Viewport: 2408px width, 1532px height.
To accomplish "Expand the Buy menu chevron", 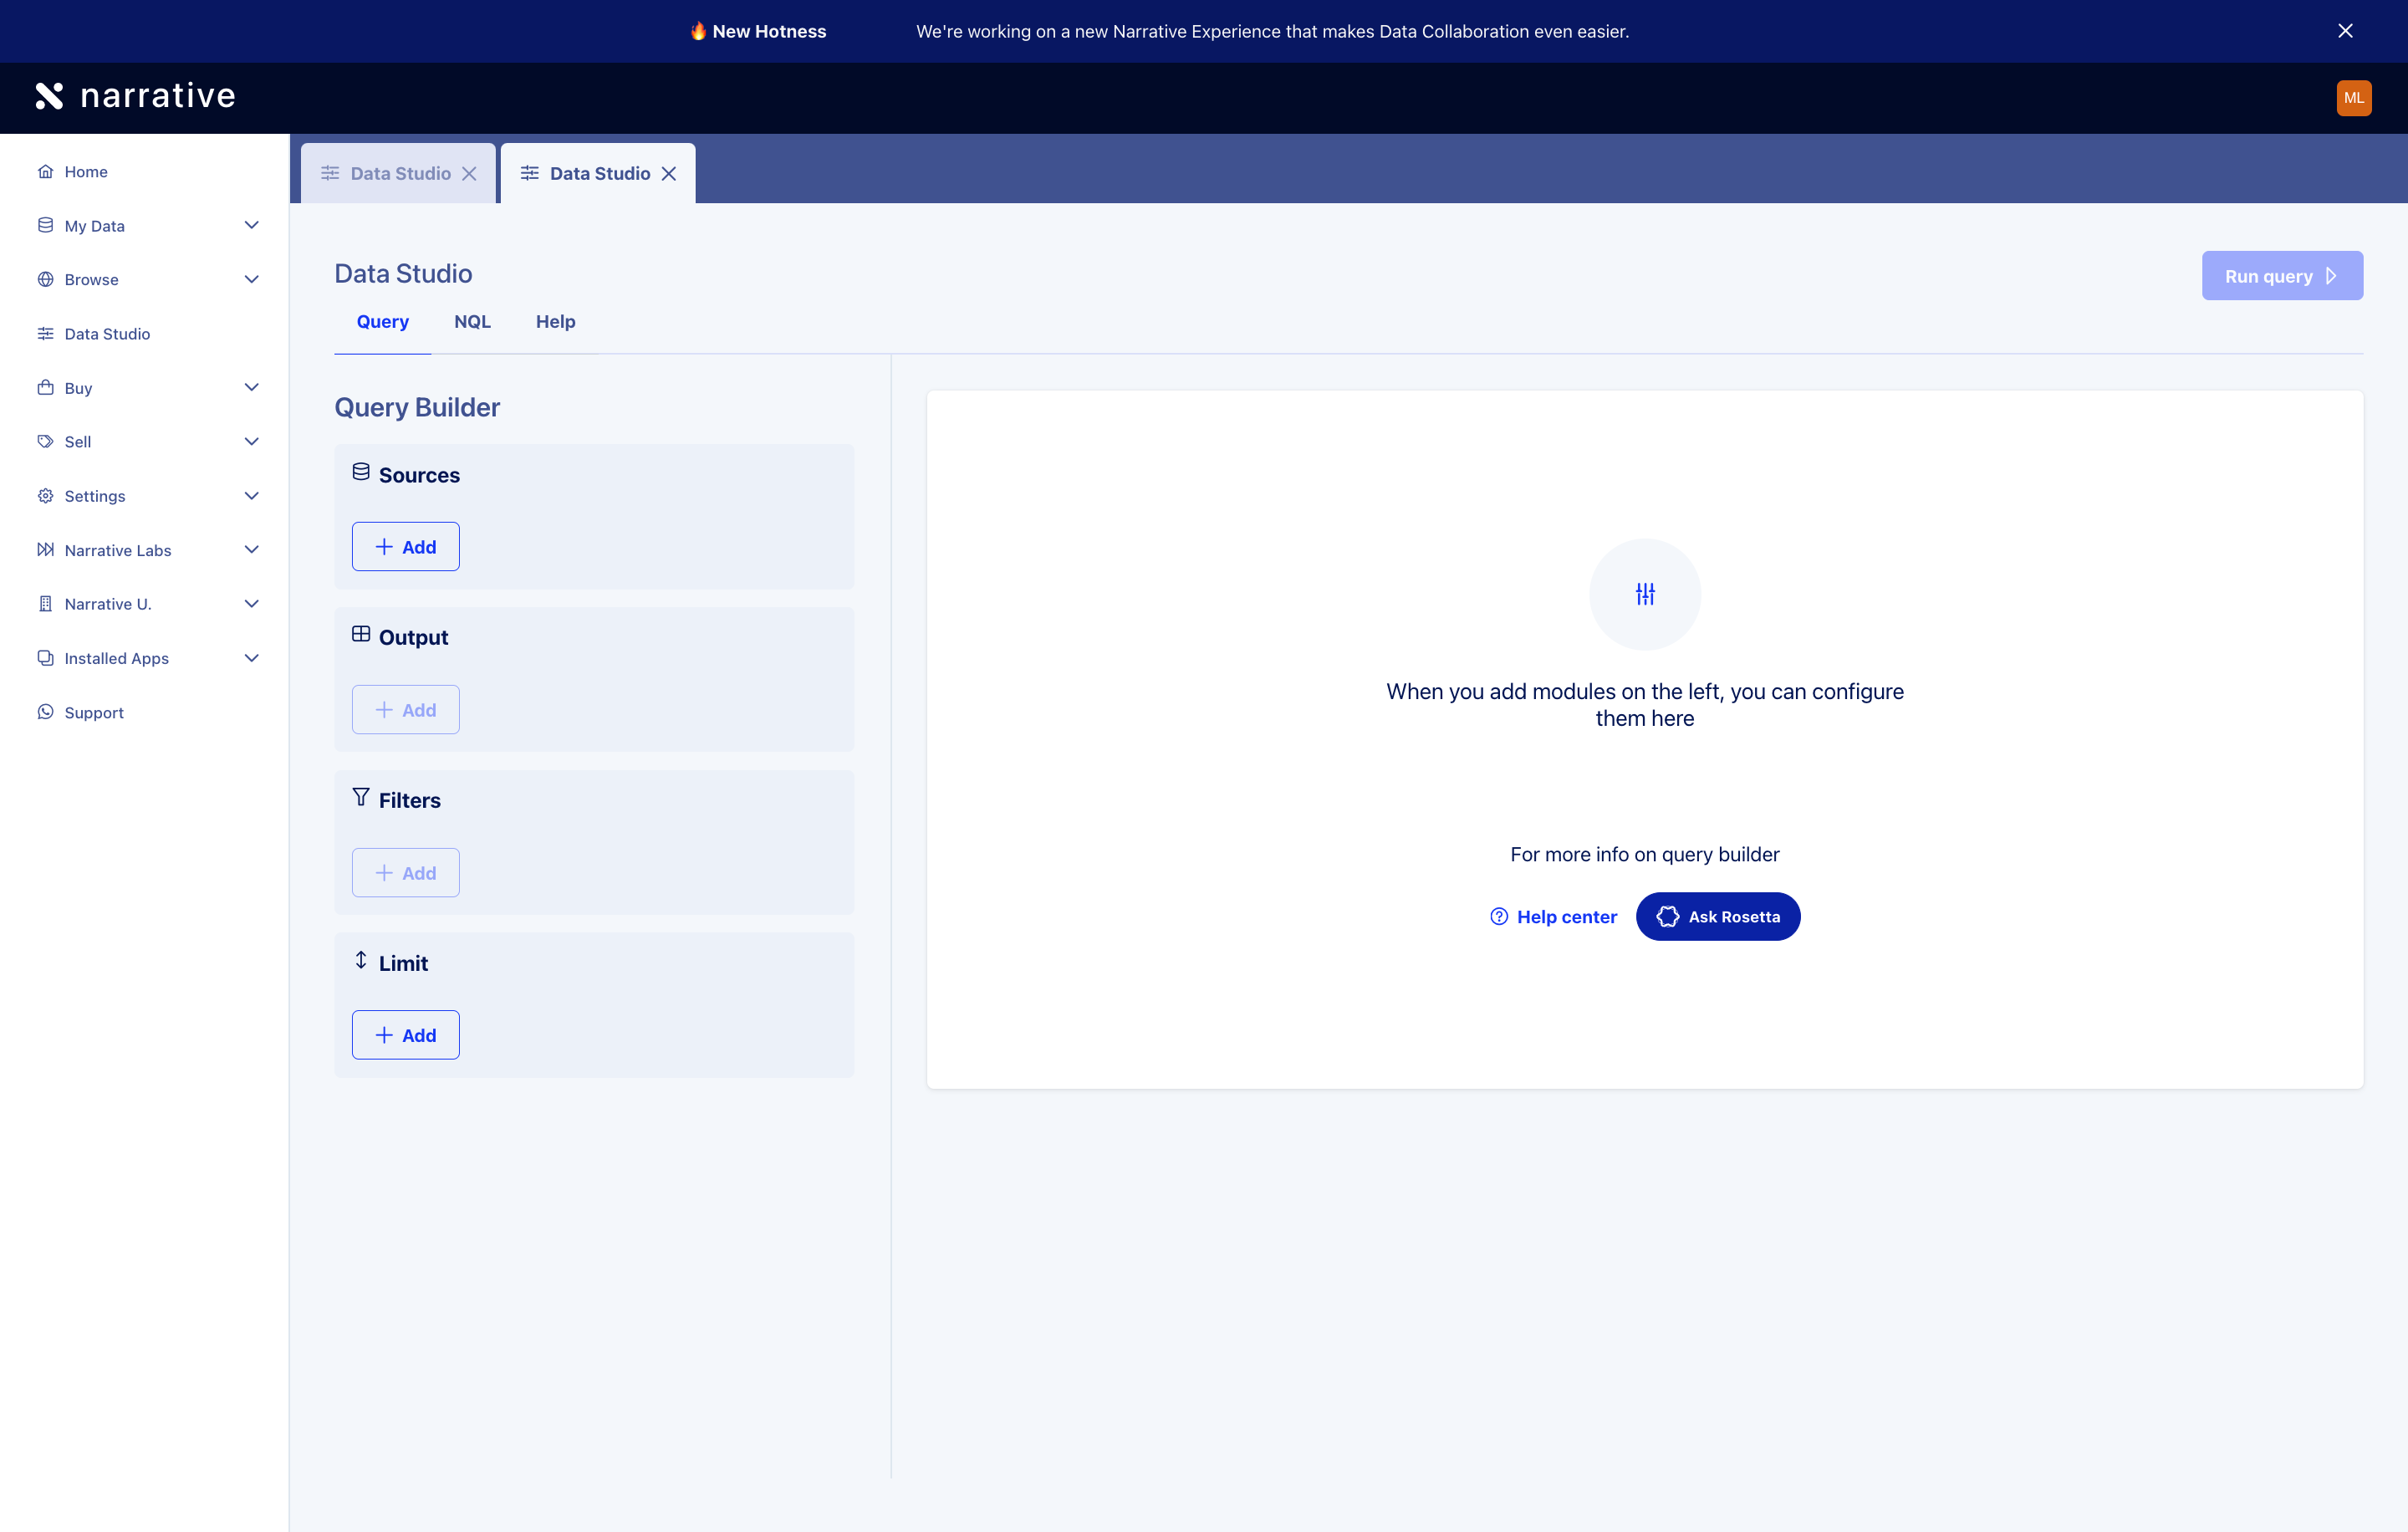I will pos(252,387).
